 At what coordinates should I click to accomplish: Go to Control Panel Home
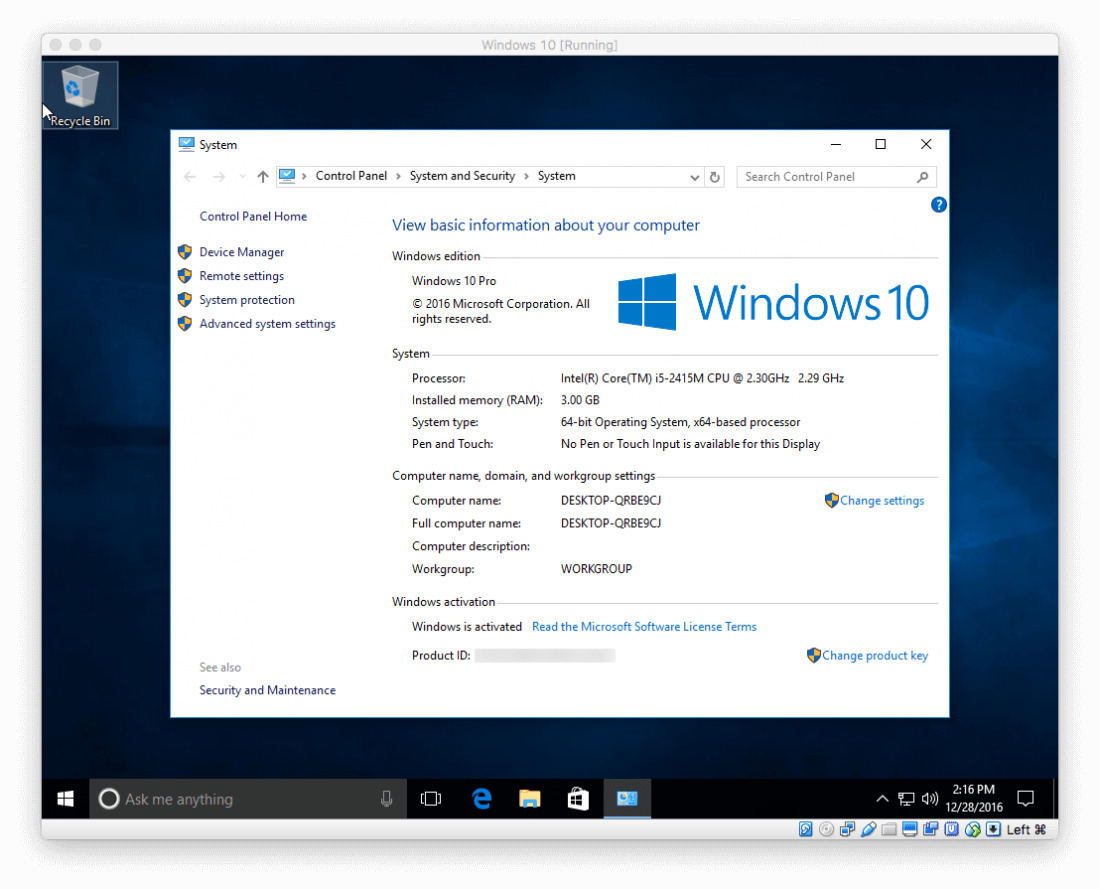[x=253, y=216]
